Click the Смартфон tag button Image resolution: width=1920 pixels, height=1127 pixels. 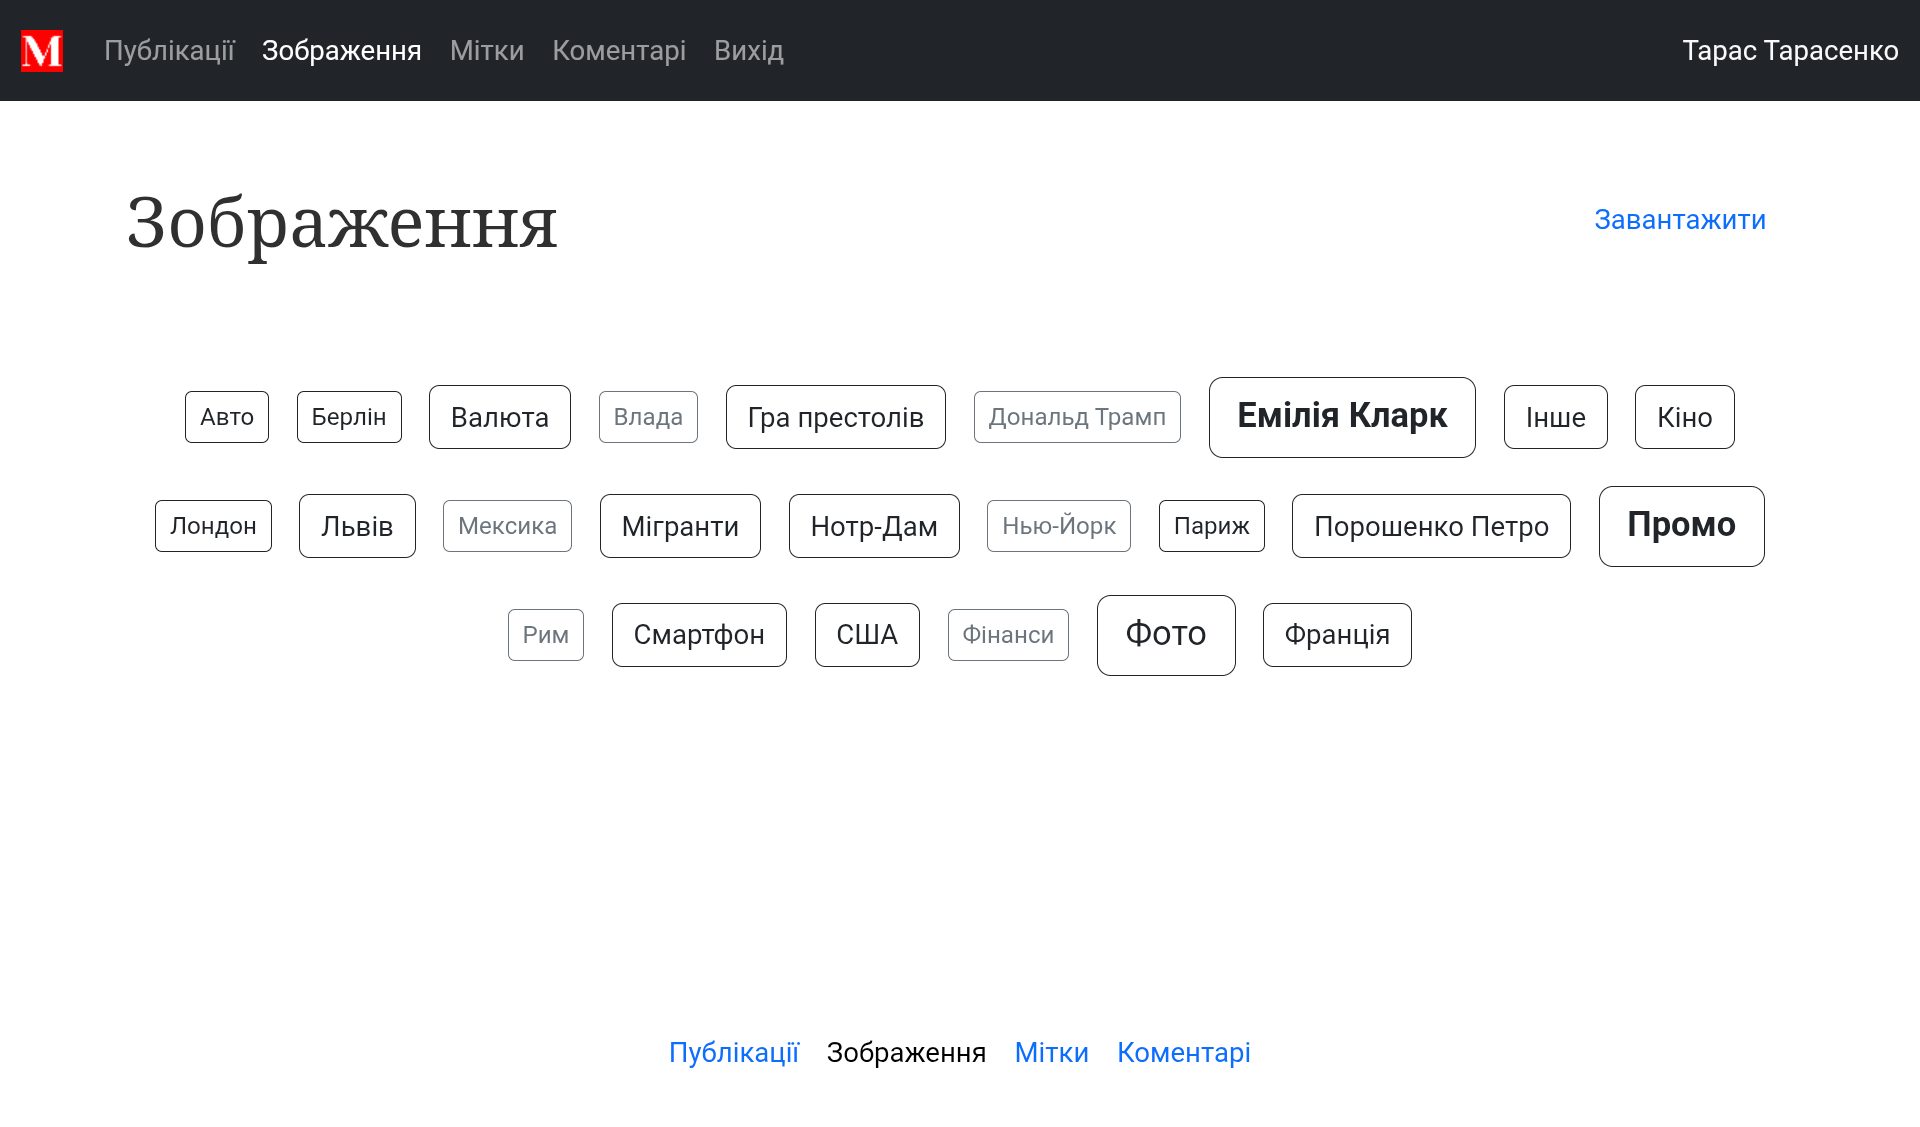pyautogui.click(x=698, y=635)
